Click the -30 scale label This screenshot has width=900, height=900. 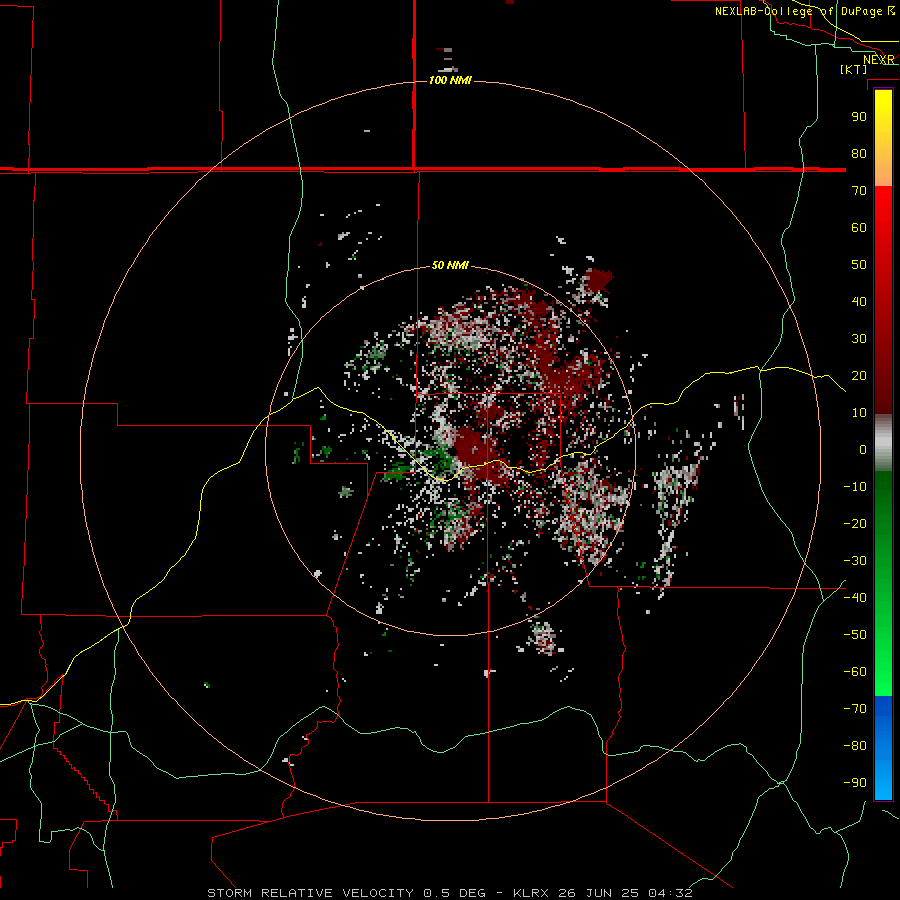pos(855,561)
